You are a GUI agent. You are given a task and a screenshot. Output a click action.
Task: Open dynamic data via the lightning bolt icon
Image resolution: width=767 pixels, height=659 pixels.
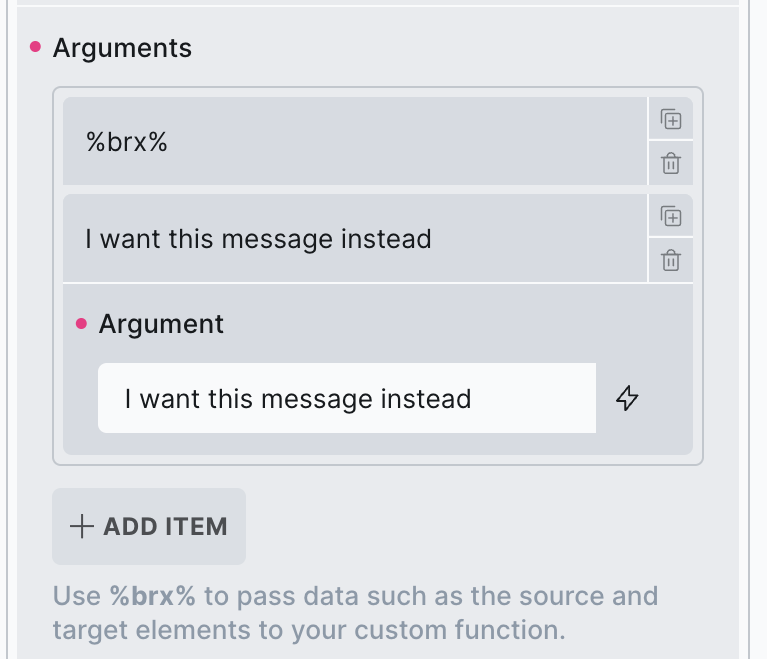click(627, 398)
